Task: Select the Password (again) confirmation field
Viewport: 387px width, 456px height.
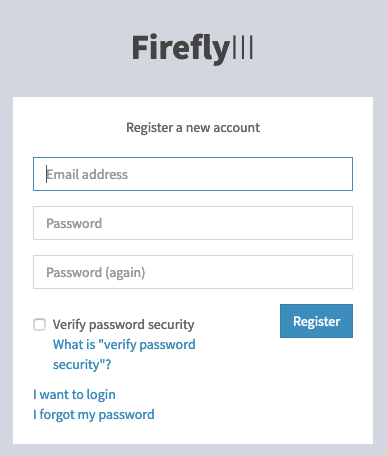Action: pyautogui.click(x=193, y=272)
